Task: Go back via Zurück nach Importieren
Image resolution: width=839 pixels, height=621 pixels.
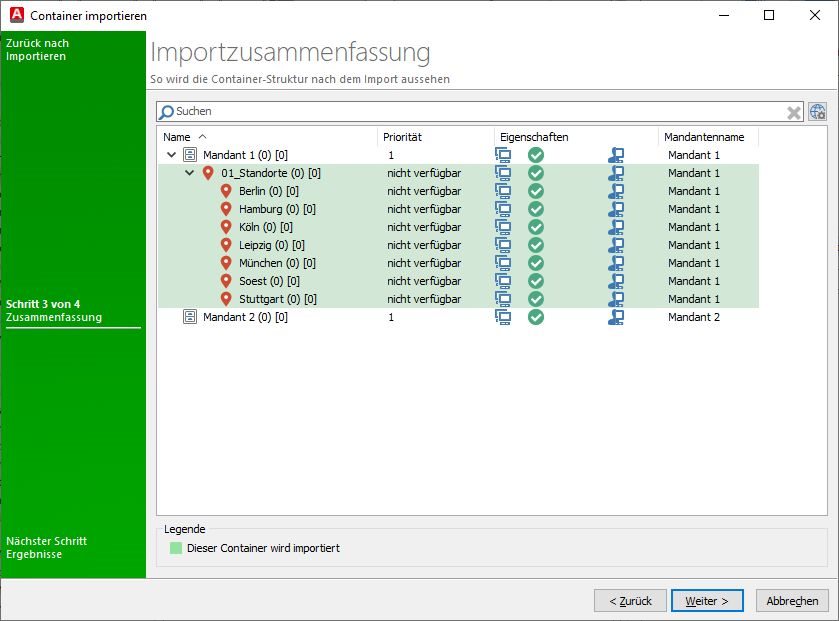Action: click(36, 50)
